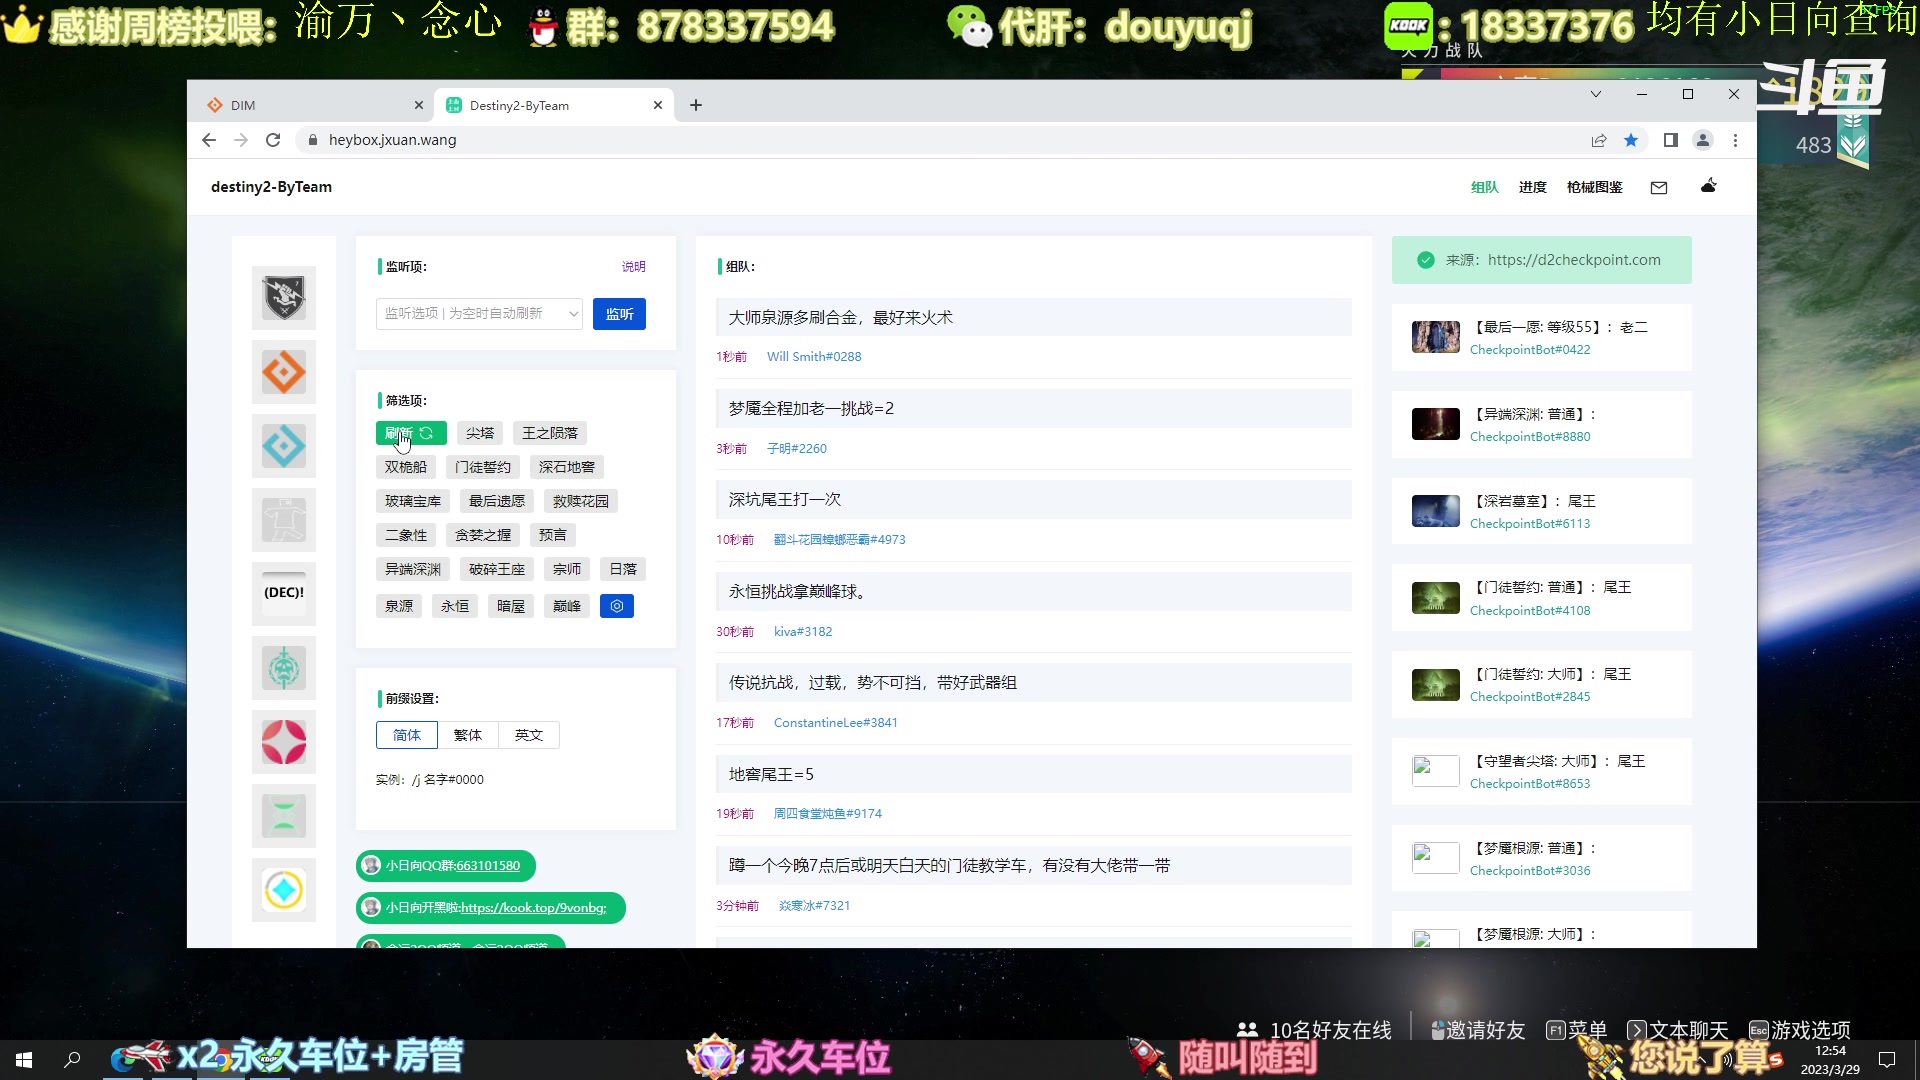This screenshot has width=1920, height=1080.
Task: Click the yellow-ringed diamond sidebar icon
Action: (284, 890)
